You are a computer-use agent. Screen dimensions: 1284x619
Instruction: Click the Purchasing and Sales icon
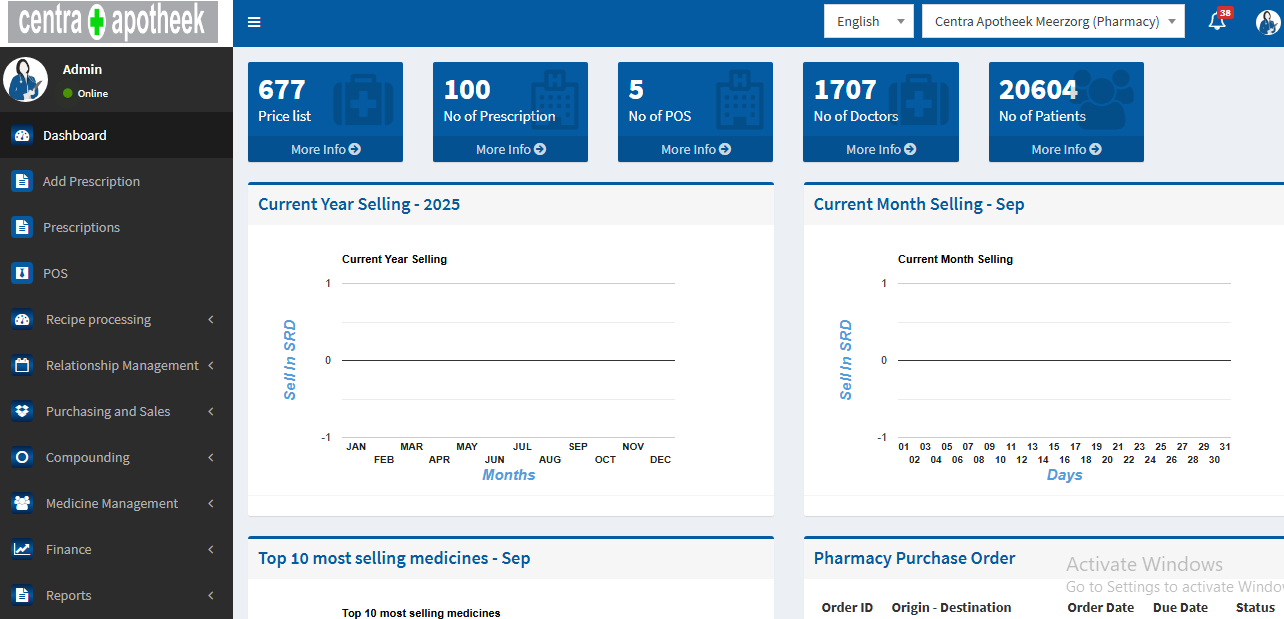tap(22, 411)
